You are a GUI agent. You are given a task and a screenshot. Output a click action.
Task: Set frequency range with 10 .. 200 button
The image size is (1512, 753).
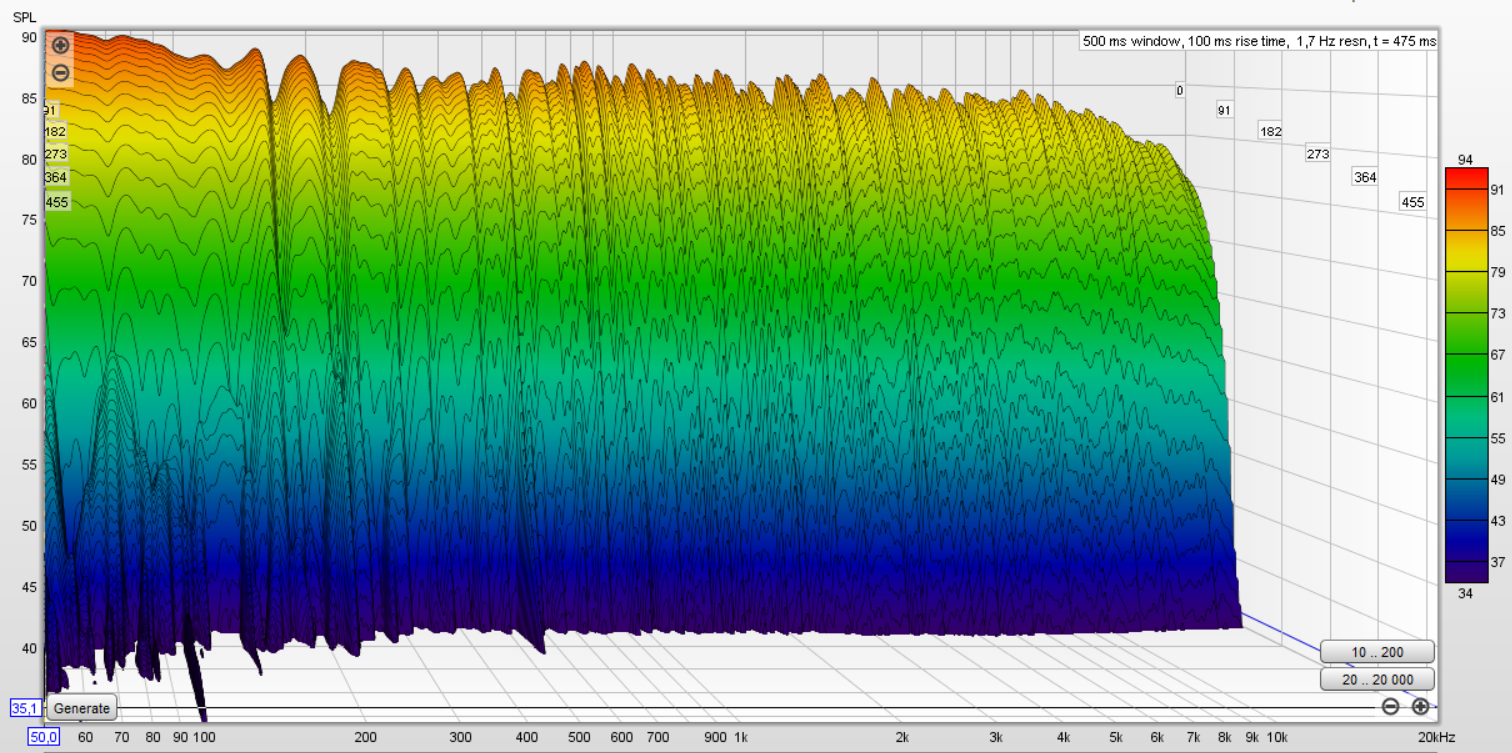1377,652
